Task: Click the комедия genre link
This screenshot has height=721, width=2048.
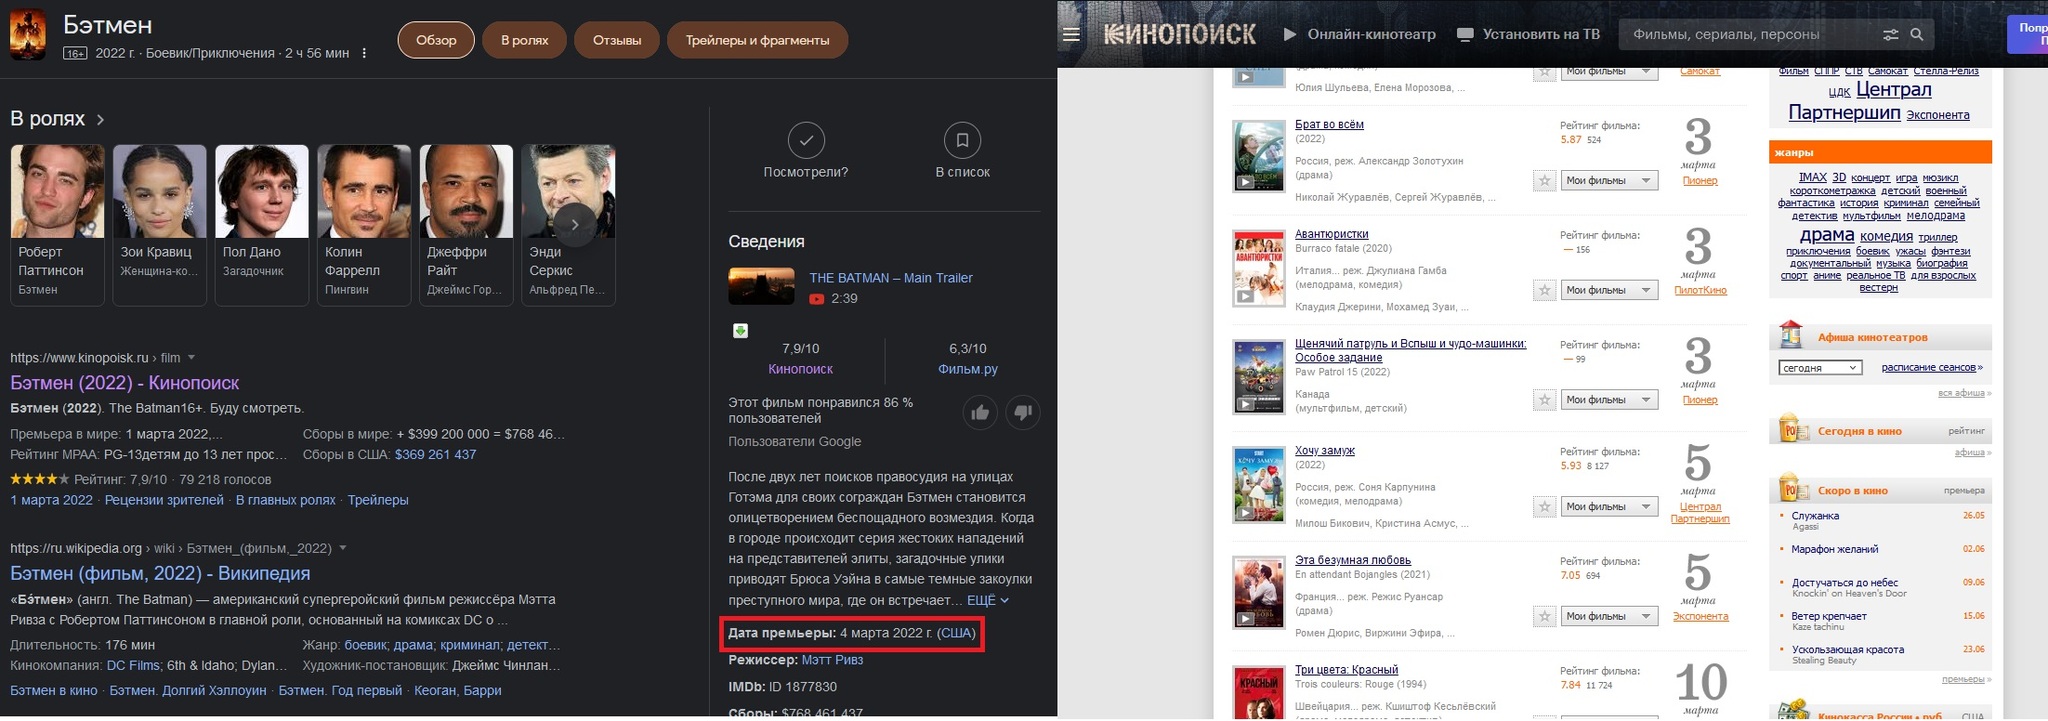Action: point(1886,237)
